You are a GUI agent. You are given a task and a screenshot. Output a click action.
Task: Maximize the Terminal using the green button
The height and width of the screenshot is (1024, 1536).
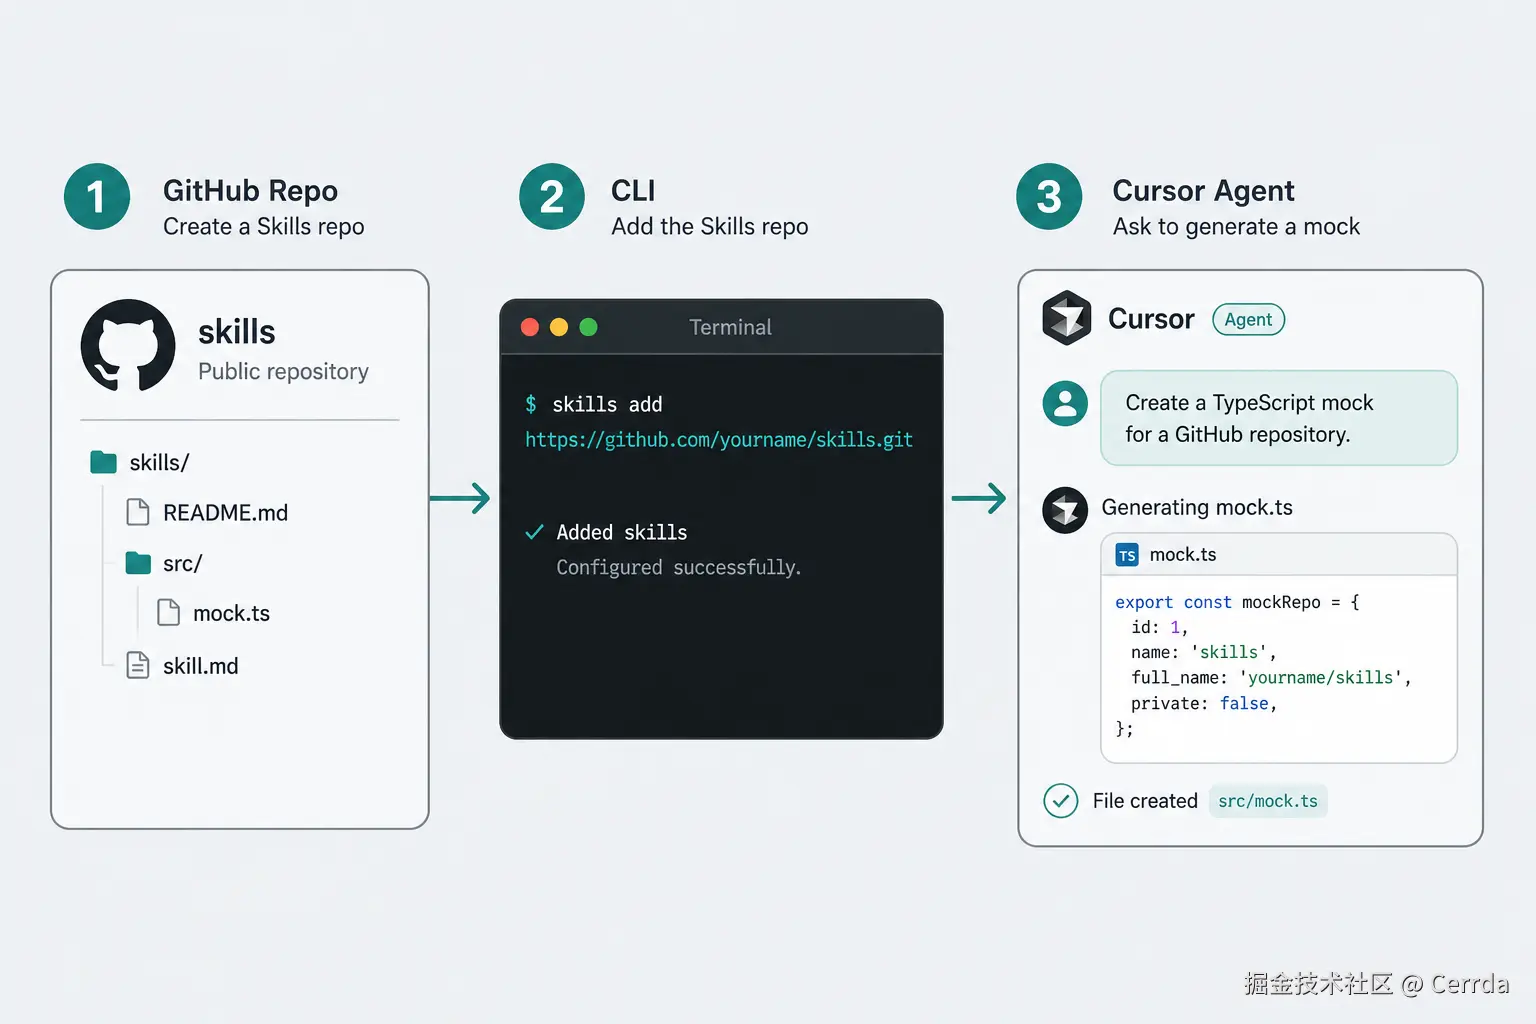click(x=588, y=327)
